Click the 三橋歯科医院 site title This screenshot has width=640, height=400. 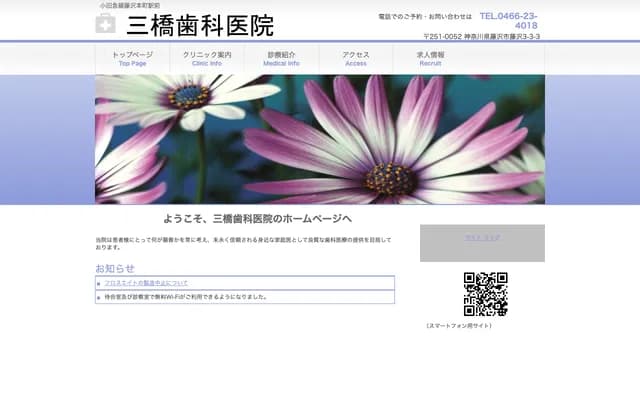click(x=200, y=26)
